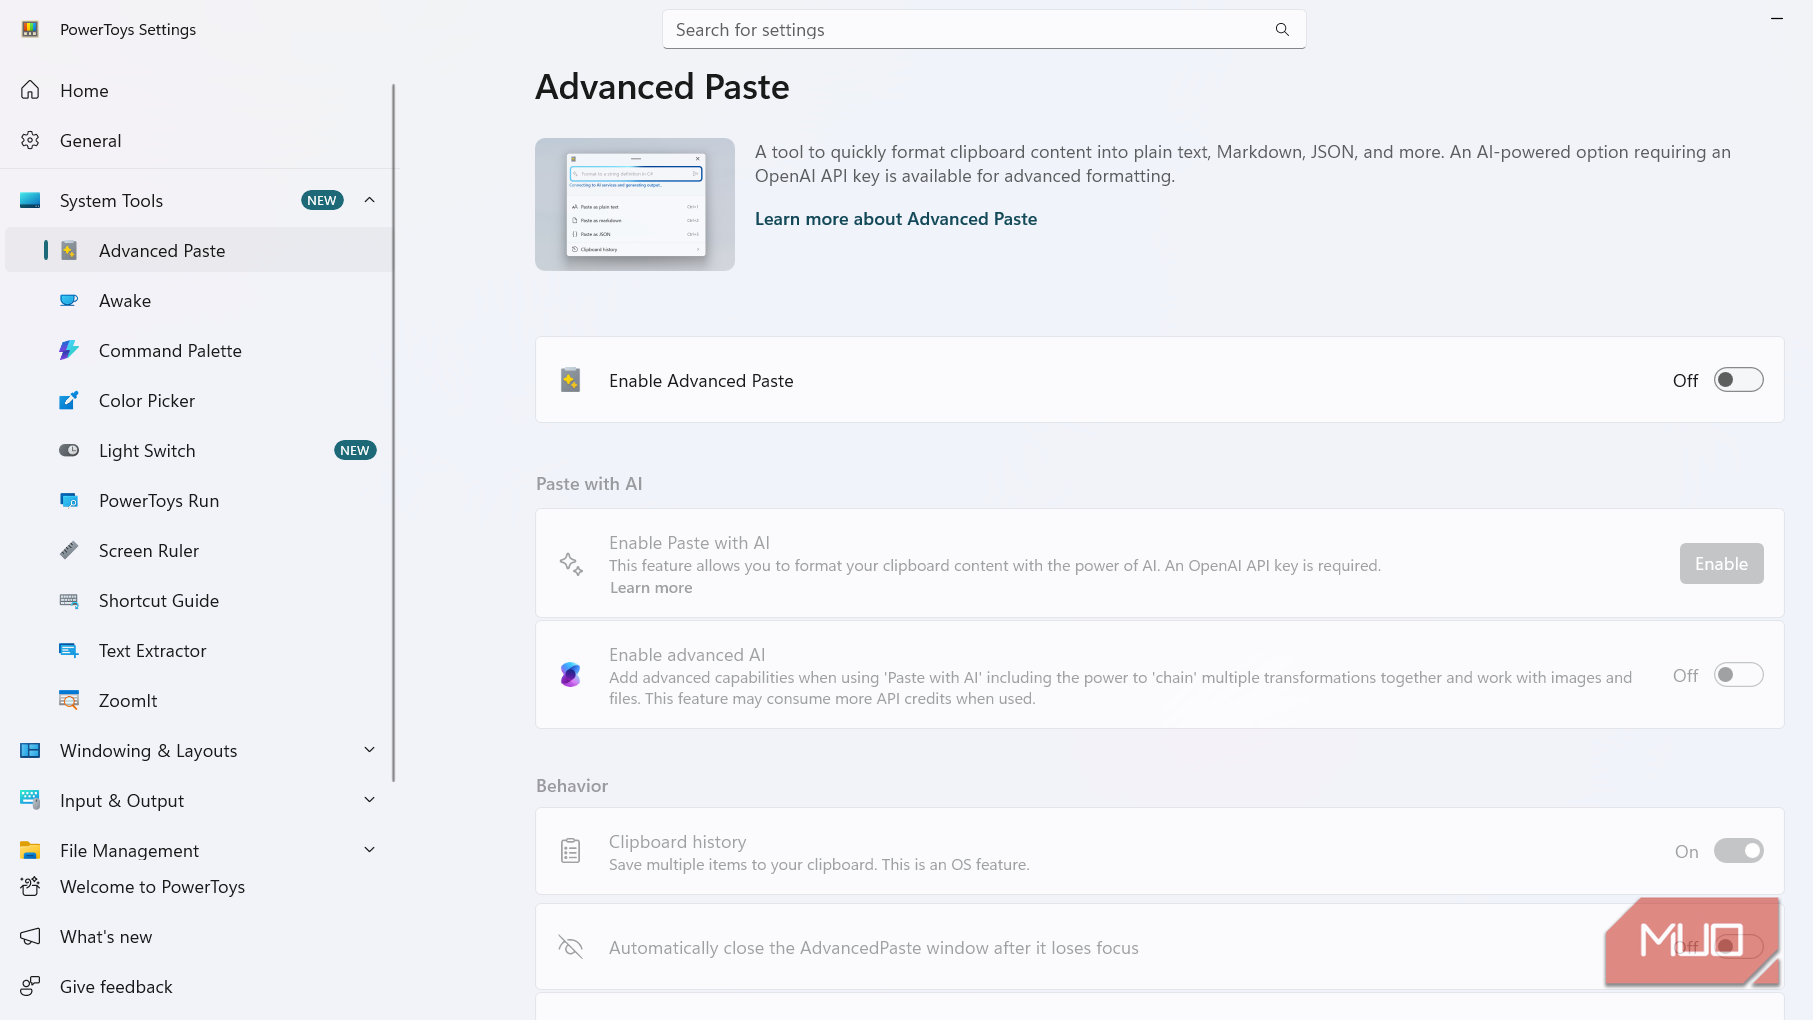1813x1020 pixels.
Task: Click the PowerToys Run icon
Action: (69, 500)
